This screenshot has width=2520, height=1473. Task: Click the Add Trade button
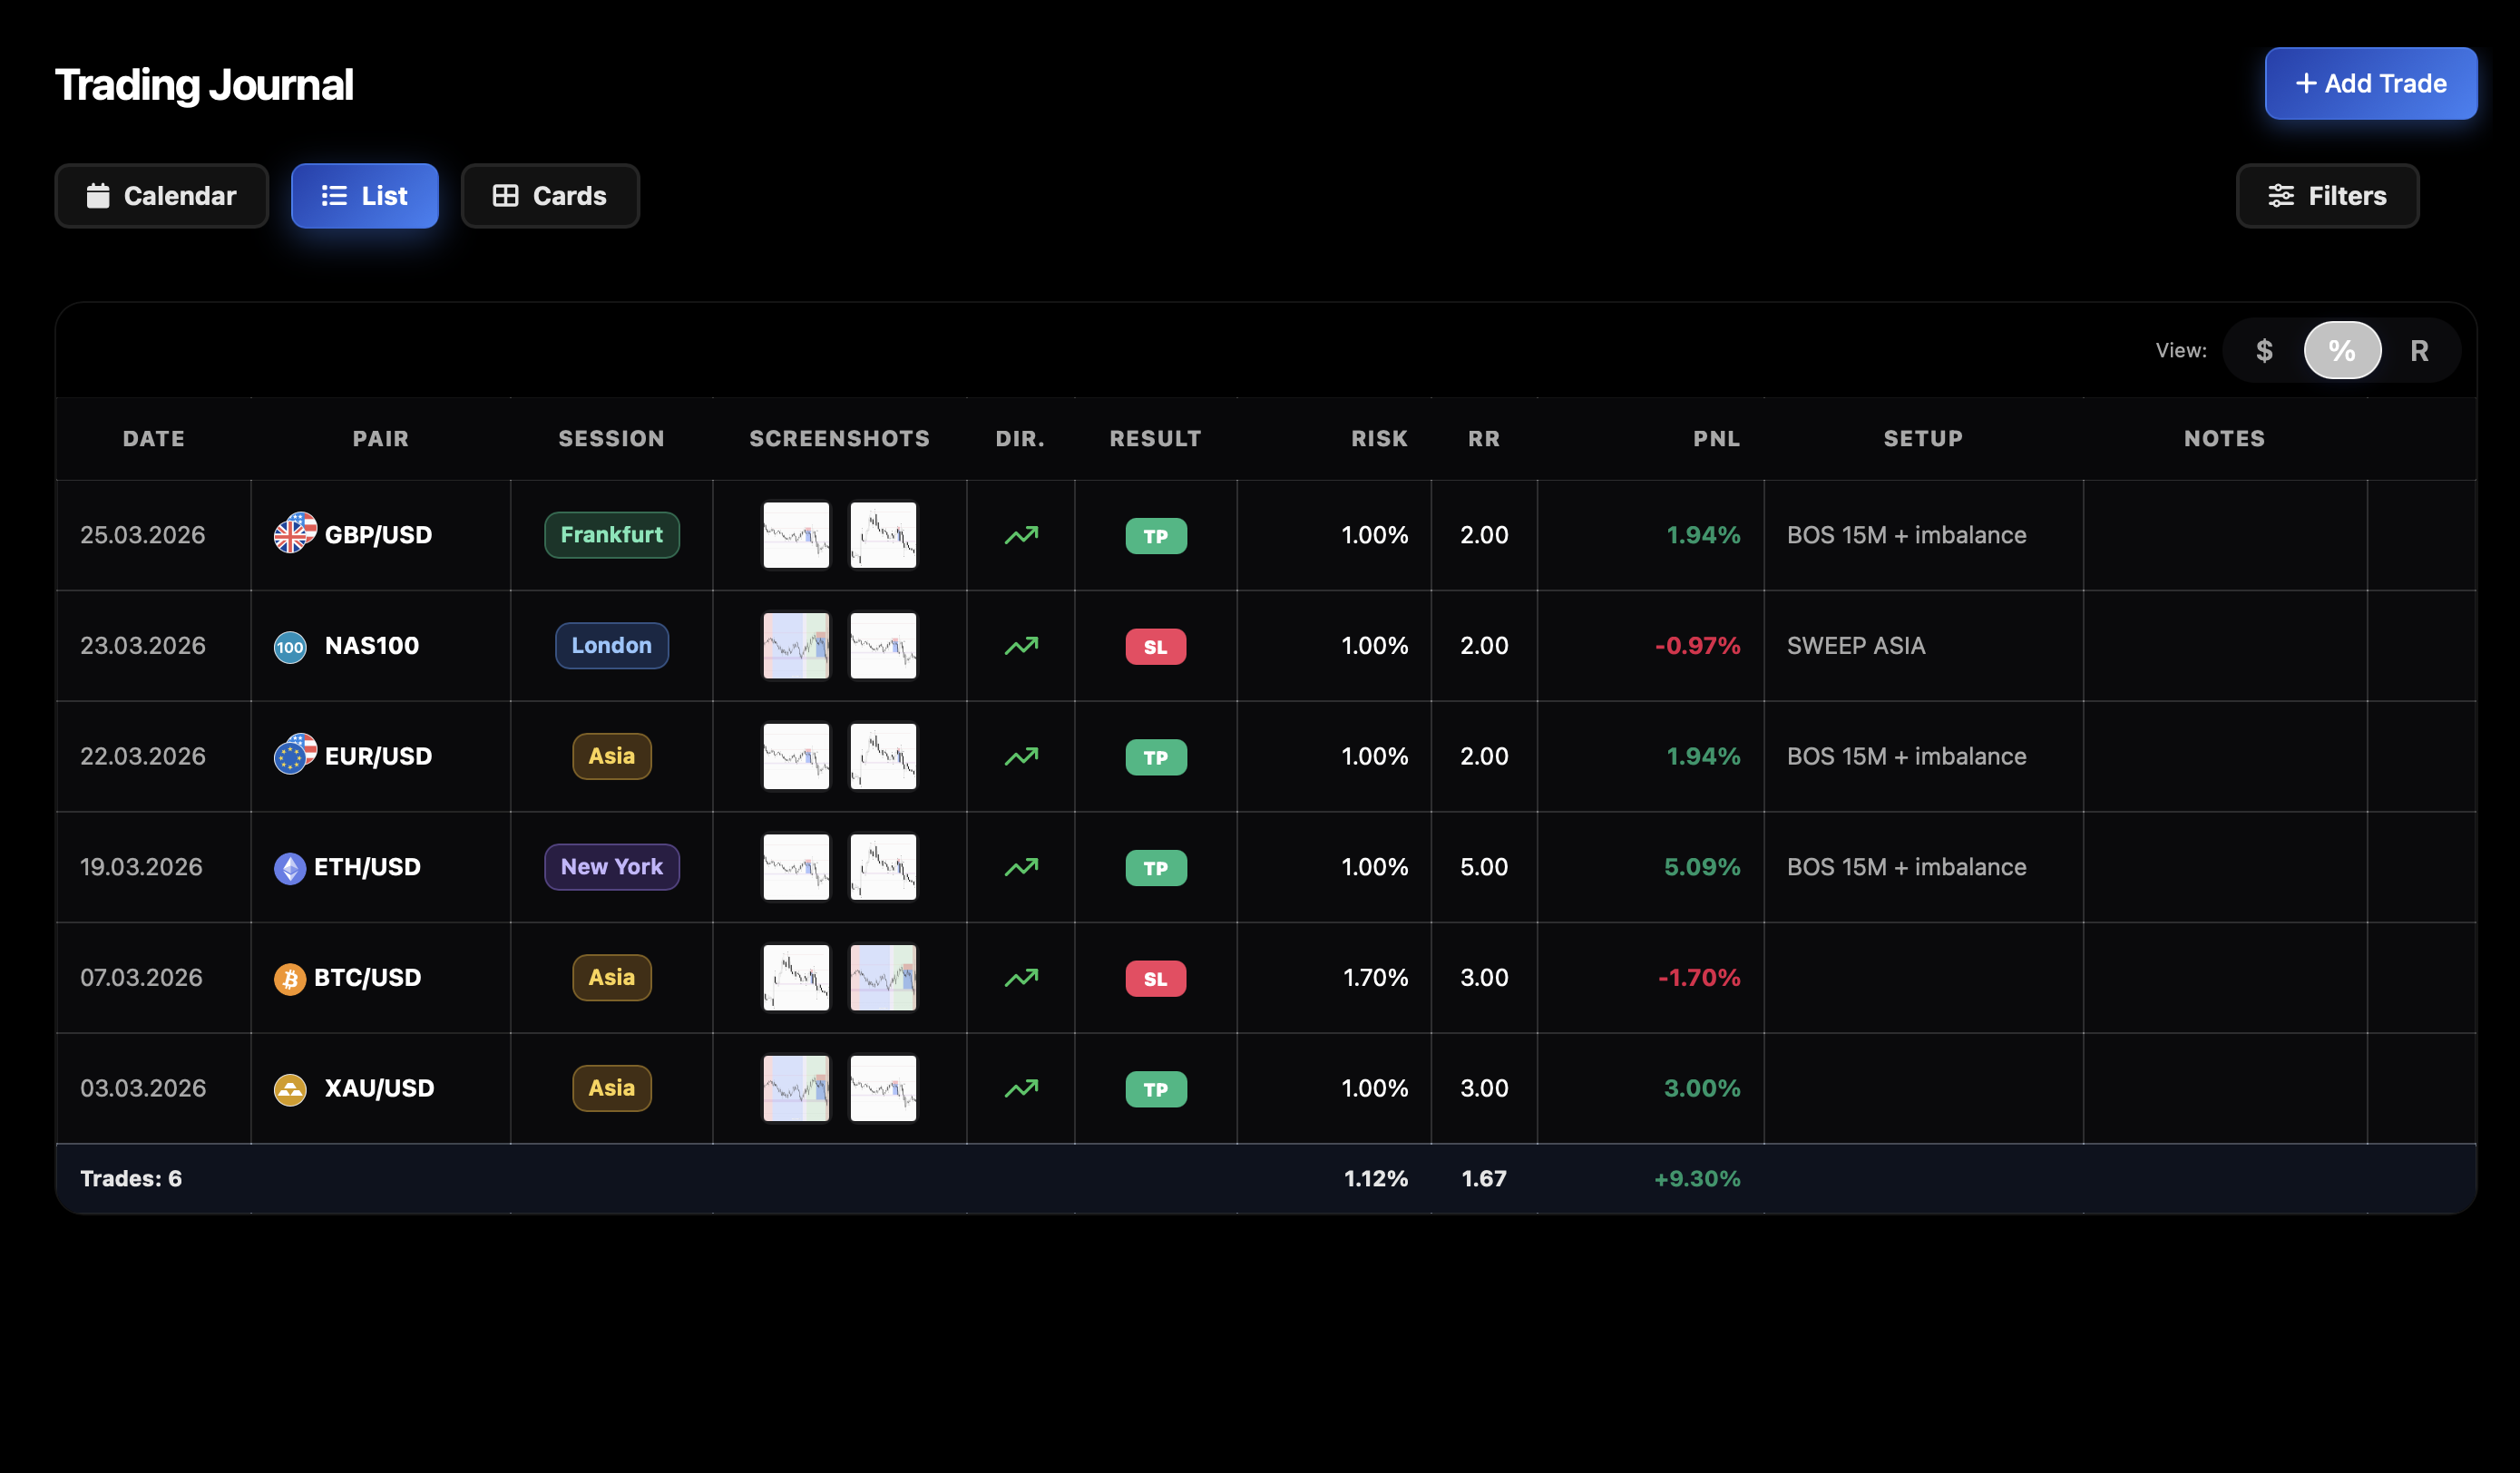[x=2371, y=83]
